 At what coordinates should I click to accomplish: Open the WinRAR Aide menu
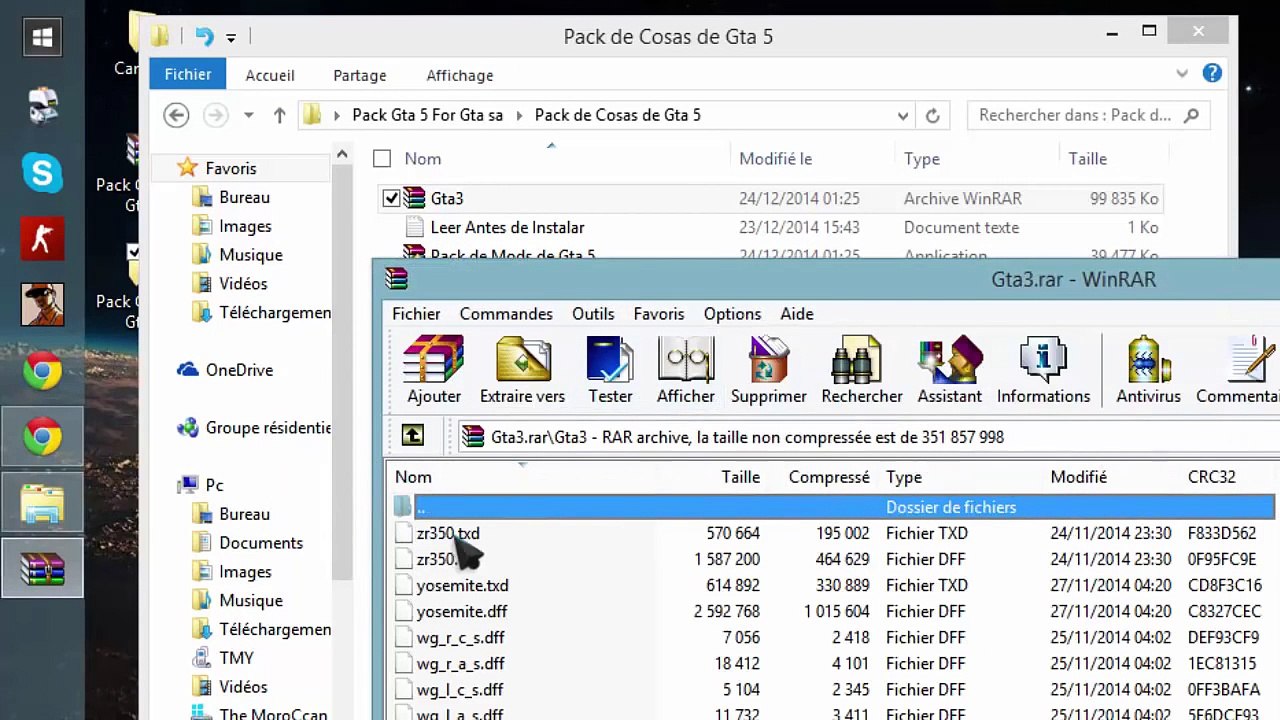pos(797,313)
